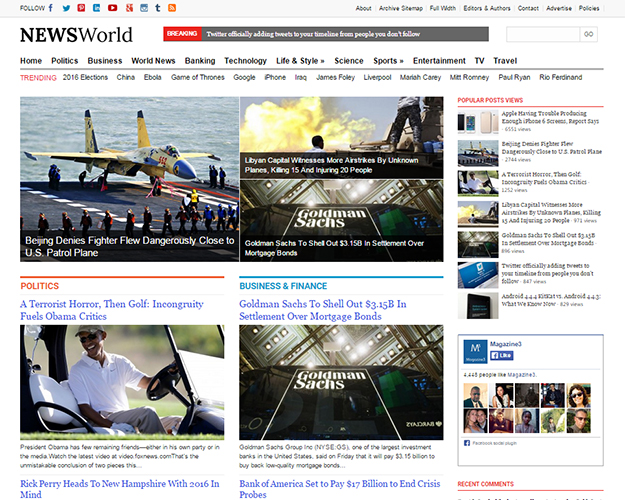The image size is (625, 500).
Task: Open popular post Android 4.4.4 KitKat vs. Android 4.4.3
Action: [551, 300]
